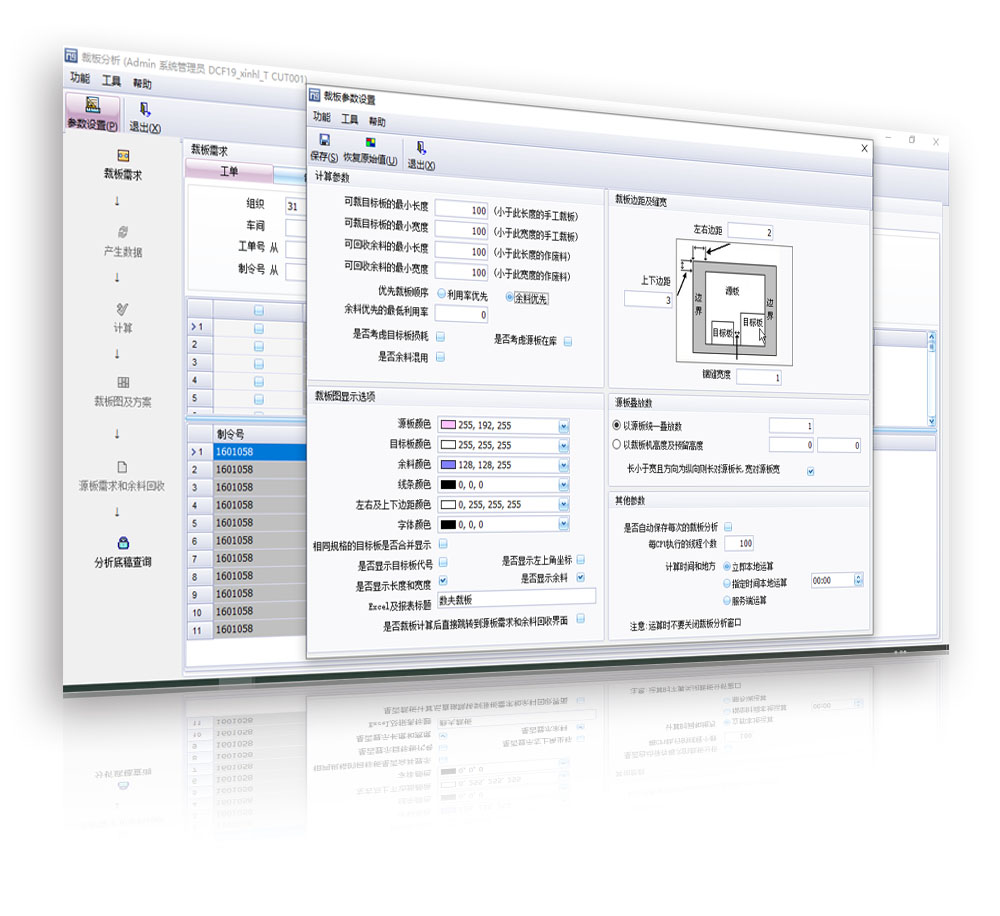This screenshot has height=916, width=1000.
Task: Click the 计算 step icon in sidebar
Action: (122, 309)
